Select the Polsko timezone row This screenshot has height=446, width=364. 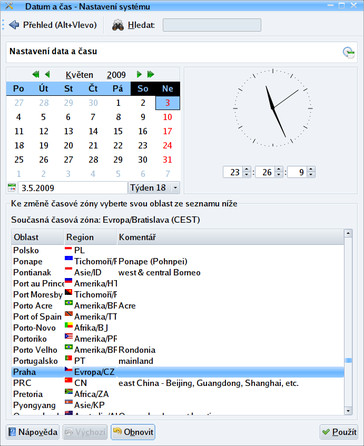(178, 250)
